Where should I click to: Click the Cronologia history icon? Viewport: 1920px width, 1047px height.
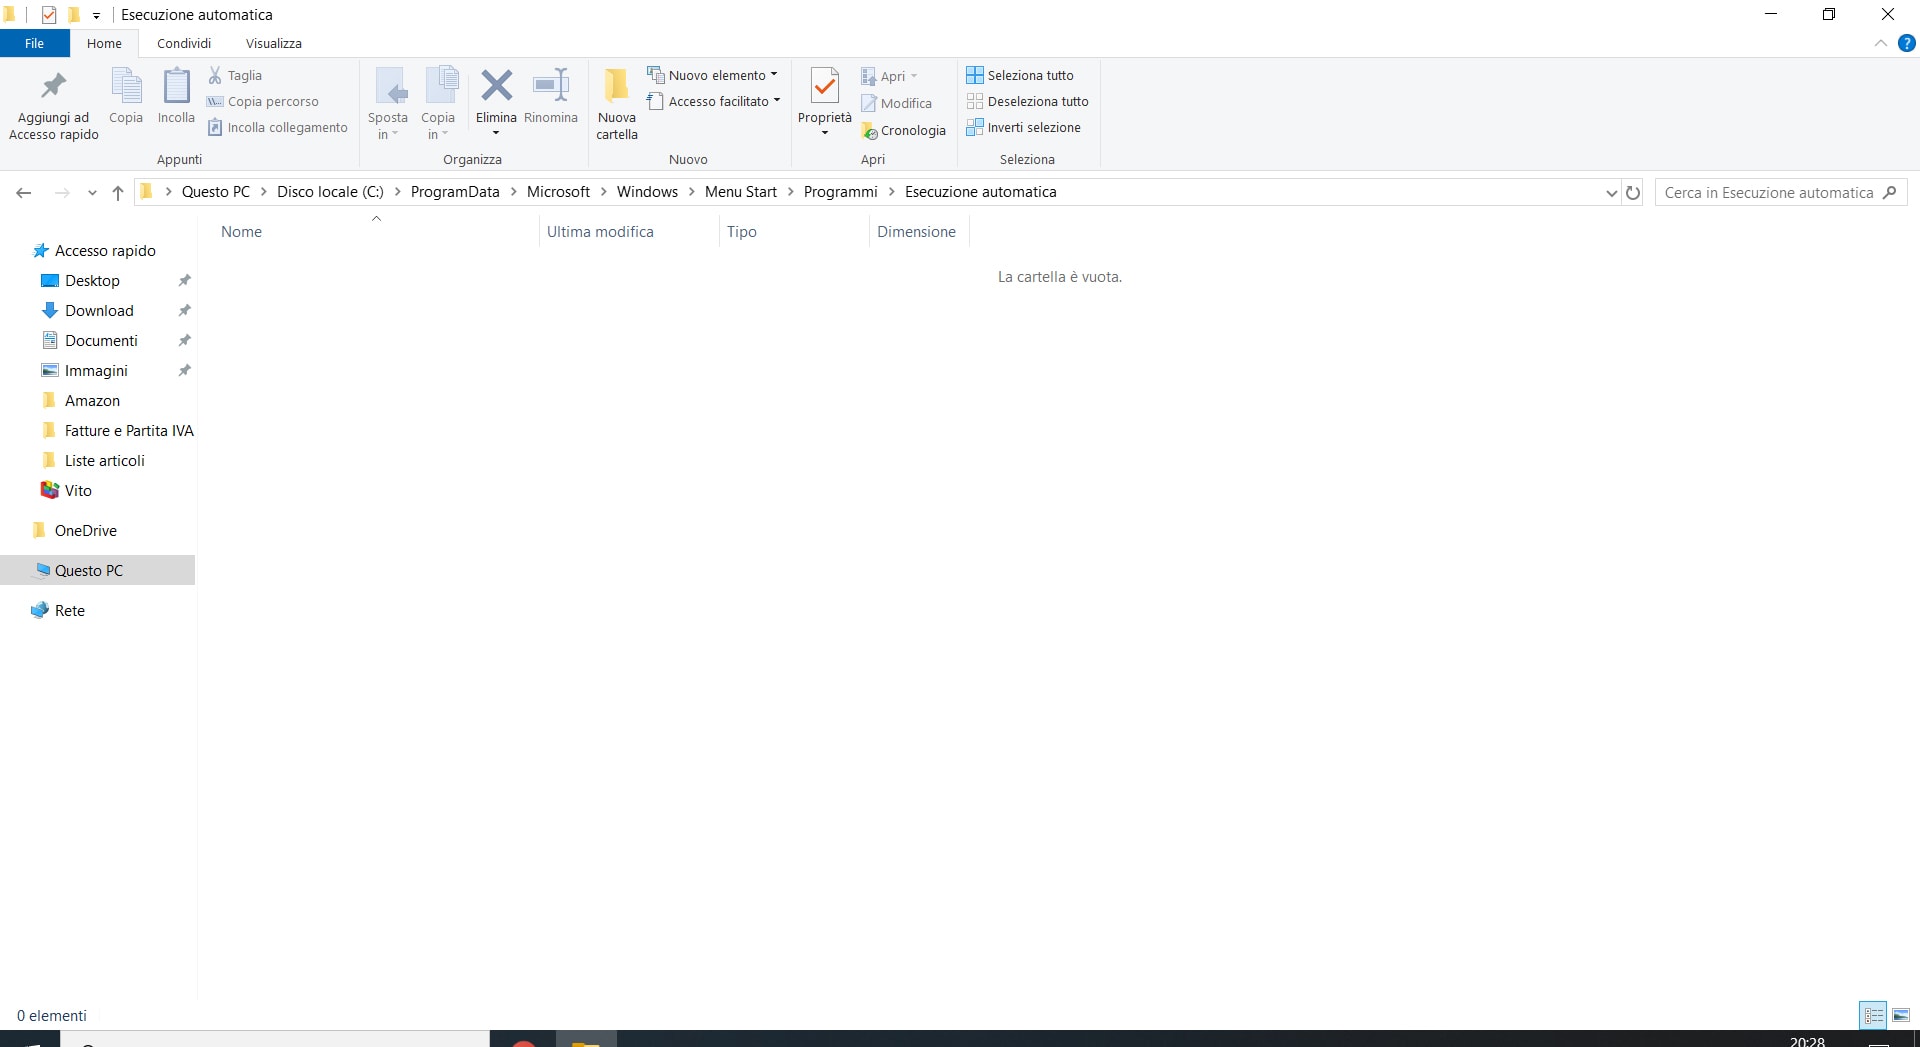pyautogui.click(x=868, y=130)
